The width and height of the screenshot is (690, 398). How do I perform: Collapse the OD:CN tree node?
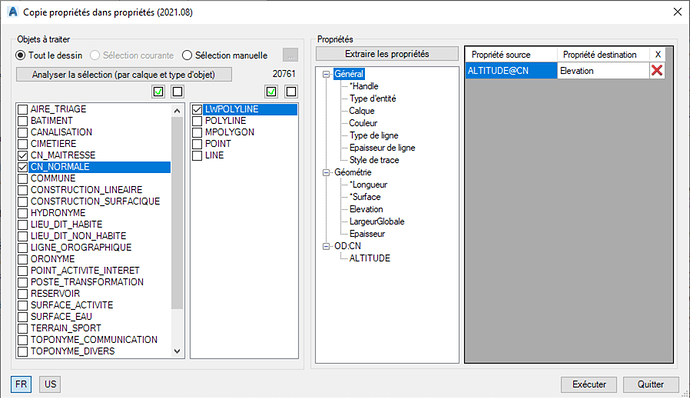(x=326, y=246)
